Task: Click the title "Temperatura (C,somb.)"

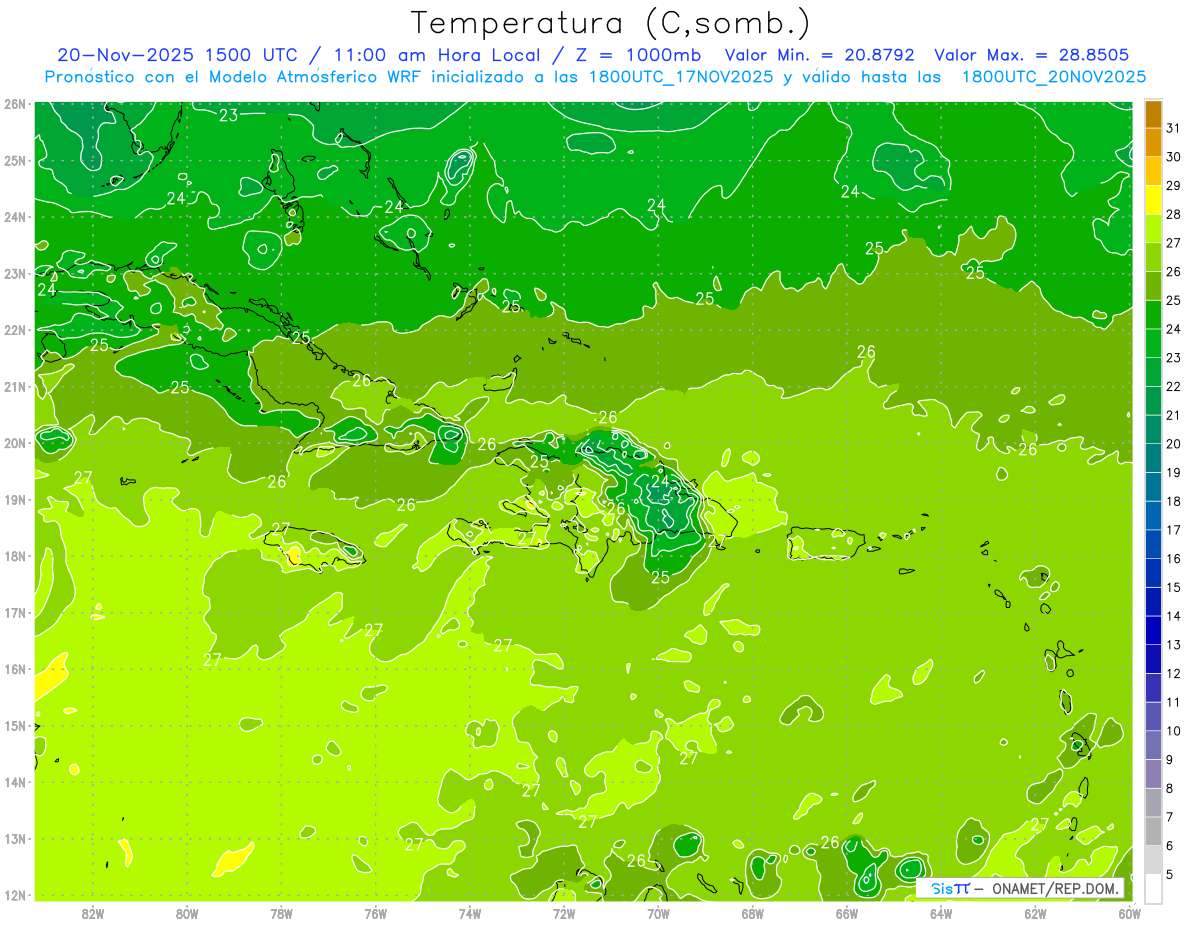Action: (x=611, y=23)
